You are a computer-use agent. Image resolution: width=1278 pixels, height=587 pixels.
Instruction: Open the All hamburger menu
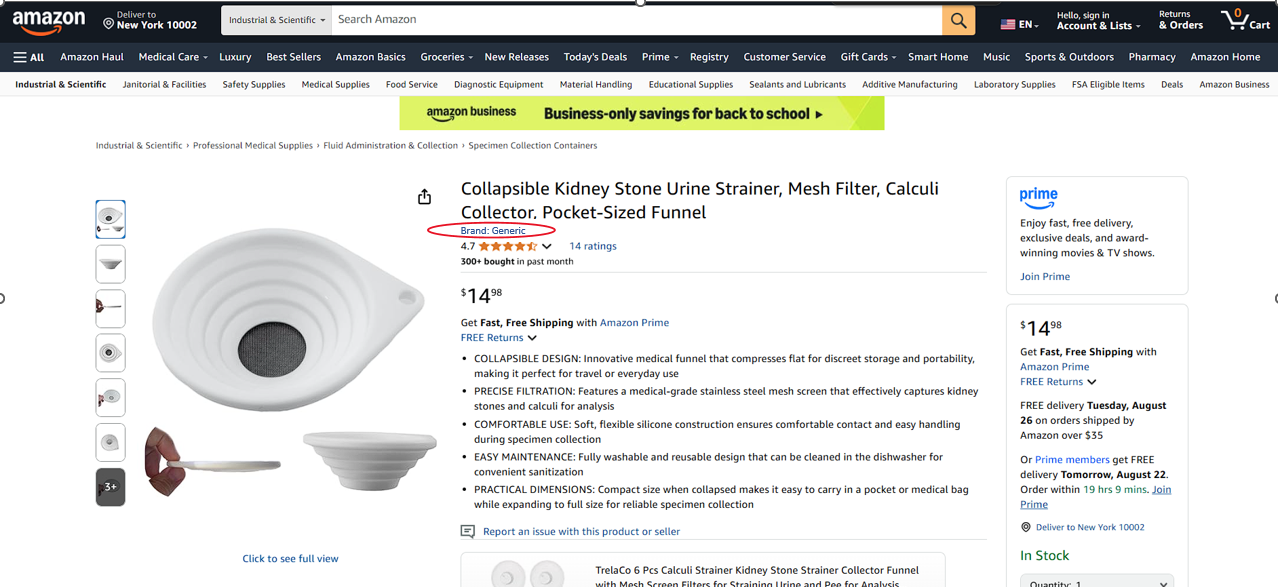(29, 57)
